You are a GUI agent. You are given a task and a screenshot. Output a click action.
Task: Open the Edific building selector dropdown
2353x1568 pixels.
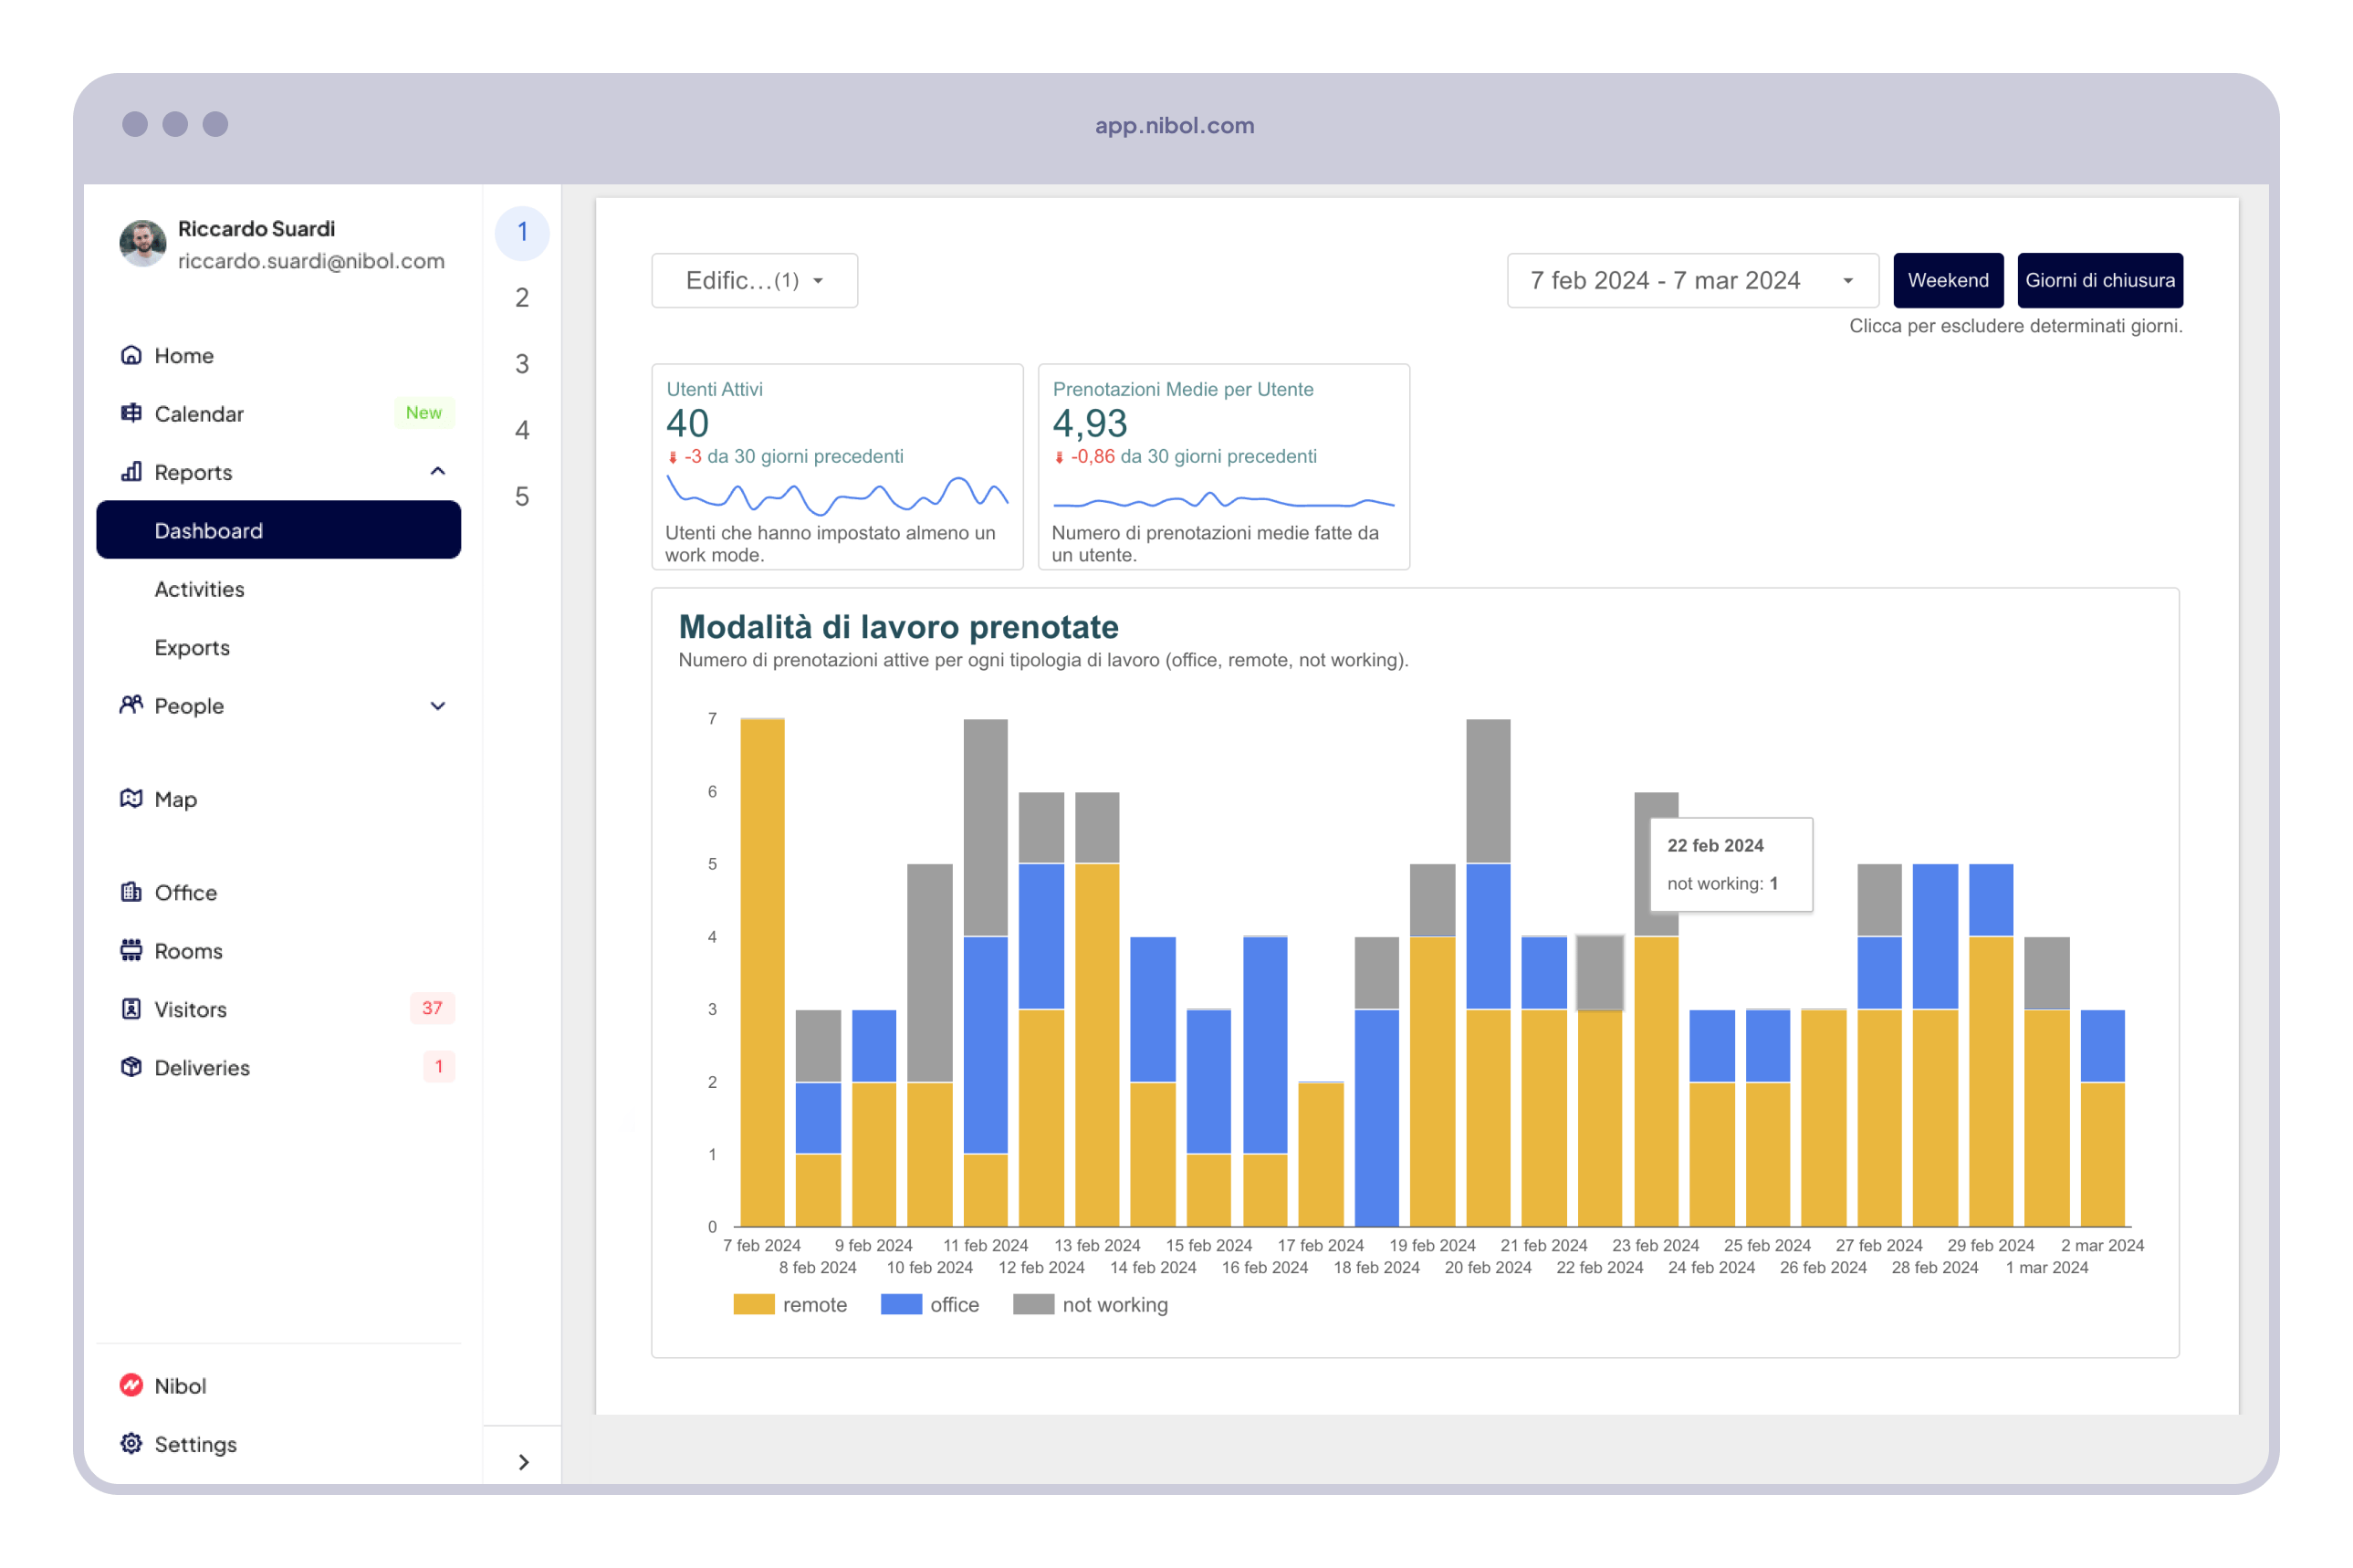coord(754,280)
